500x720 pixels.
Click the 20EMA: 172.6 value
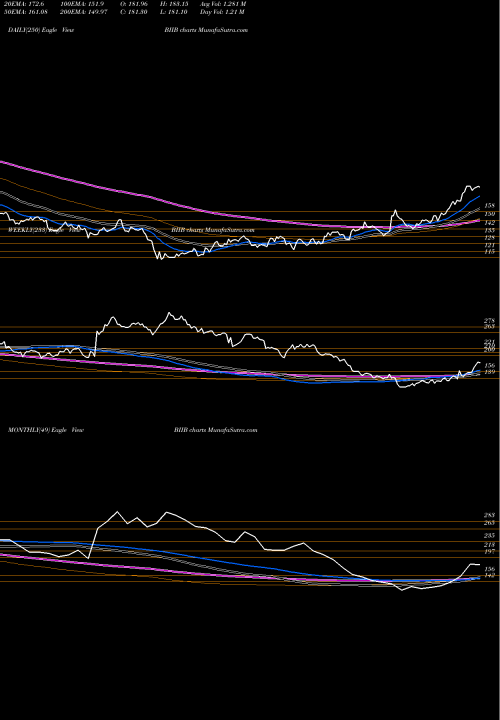tap(22, 4)
